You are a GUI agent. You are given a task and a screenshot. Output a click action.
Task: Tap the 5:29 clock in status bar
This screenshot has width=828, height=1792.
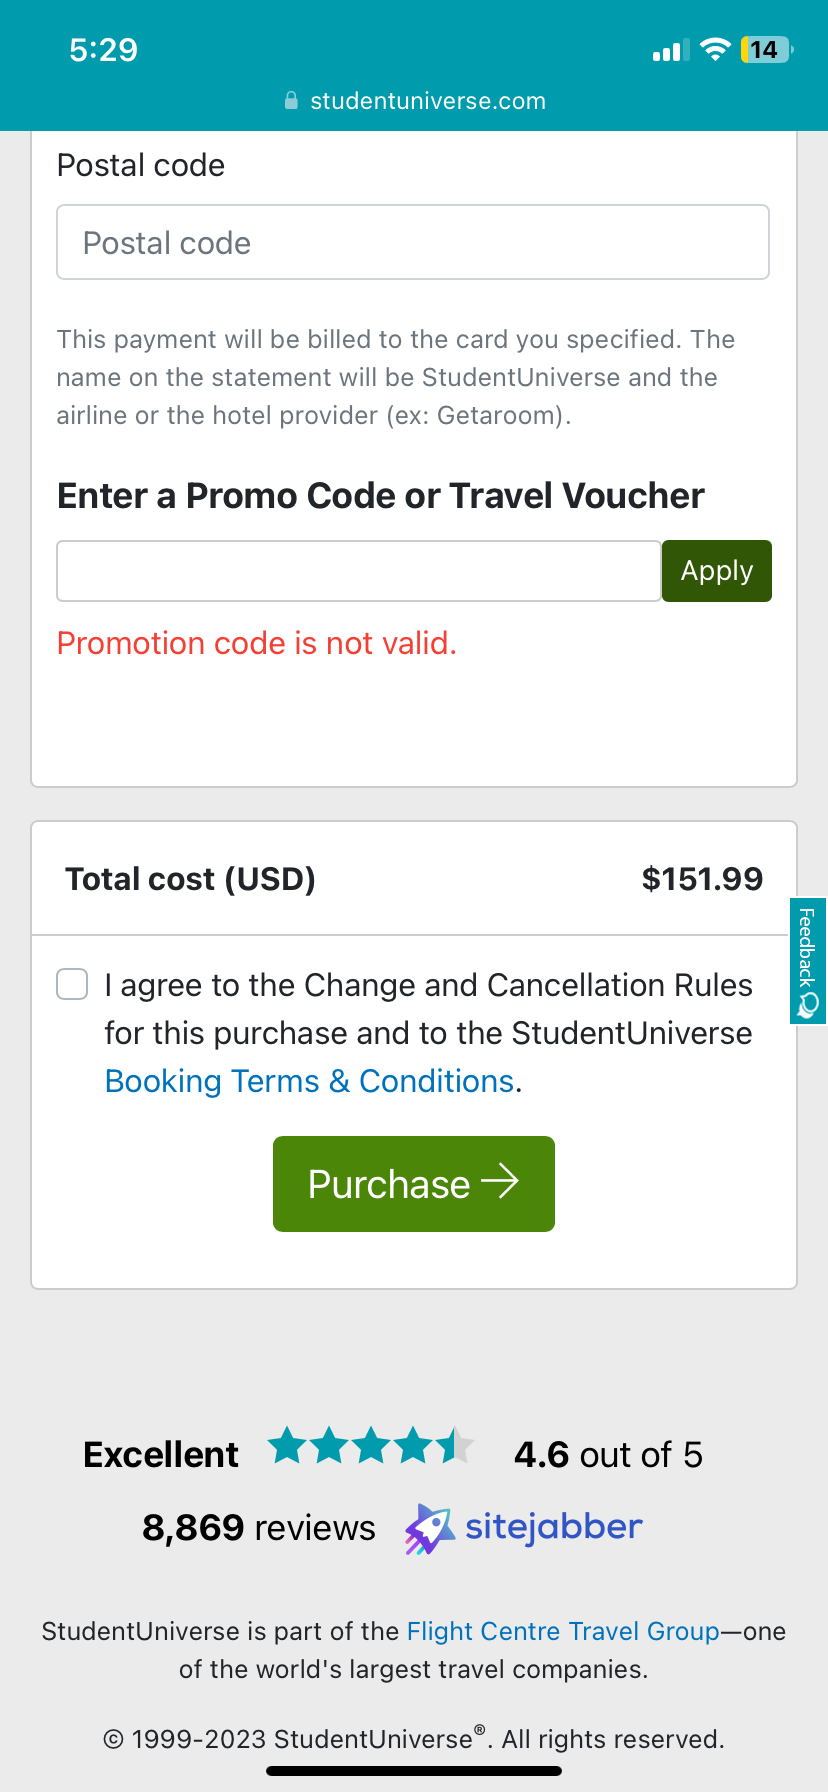coord(103,50)
